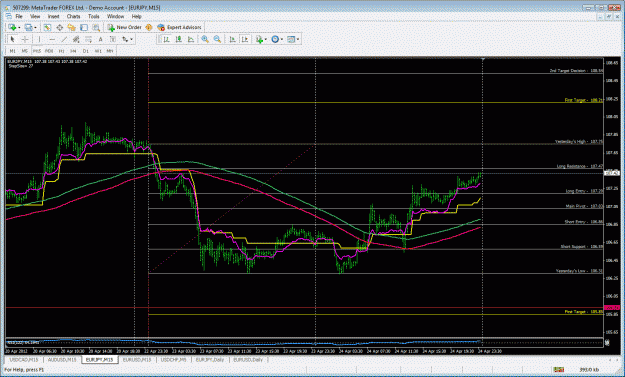Switch chart to H1 timeframe

61,51
